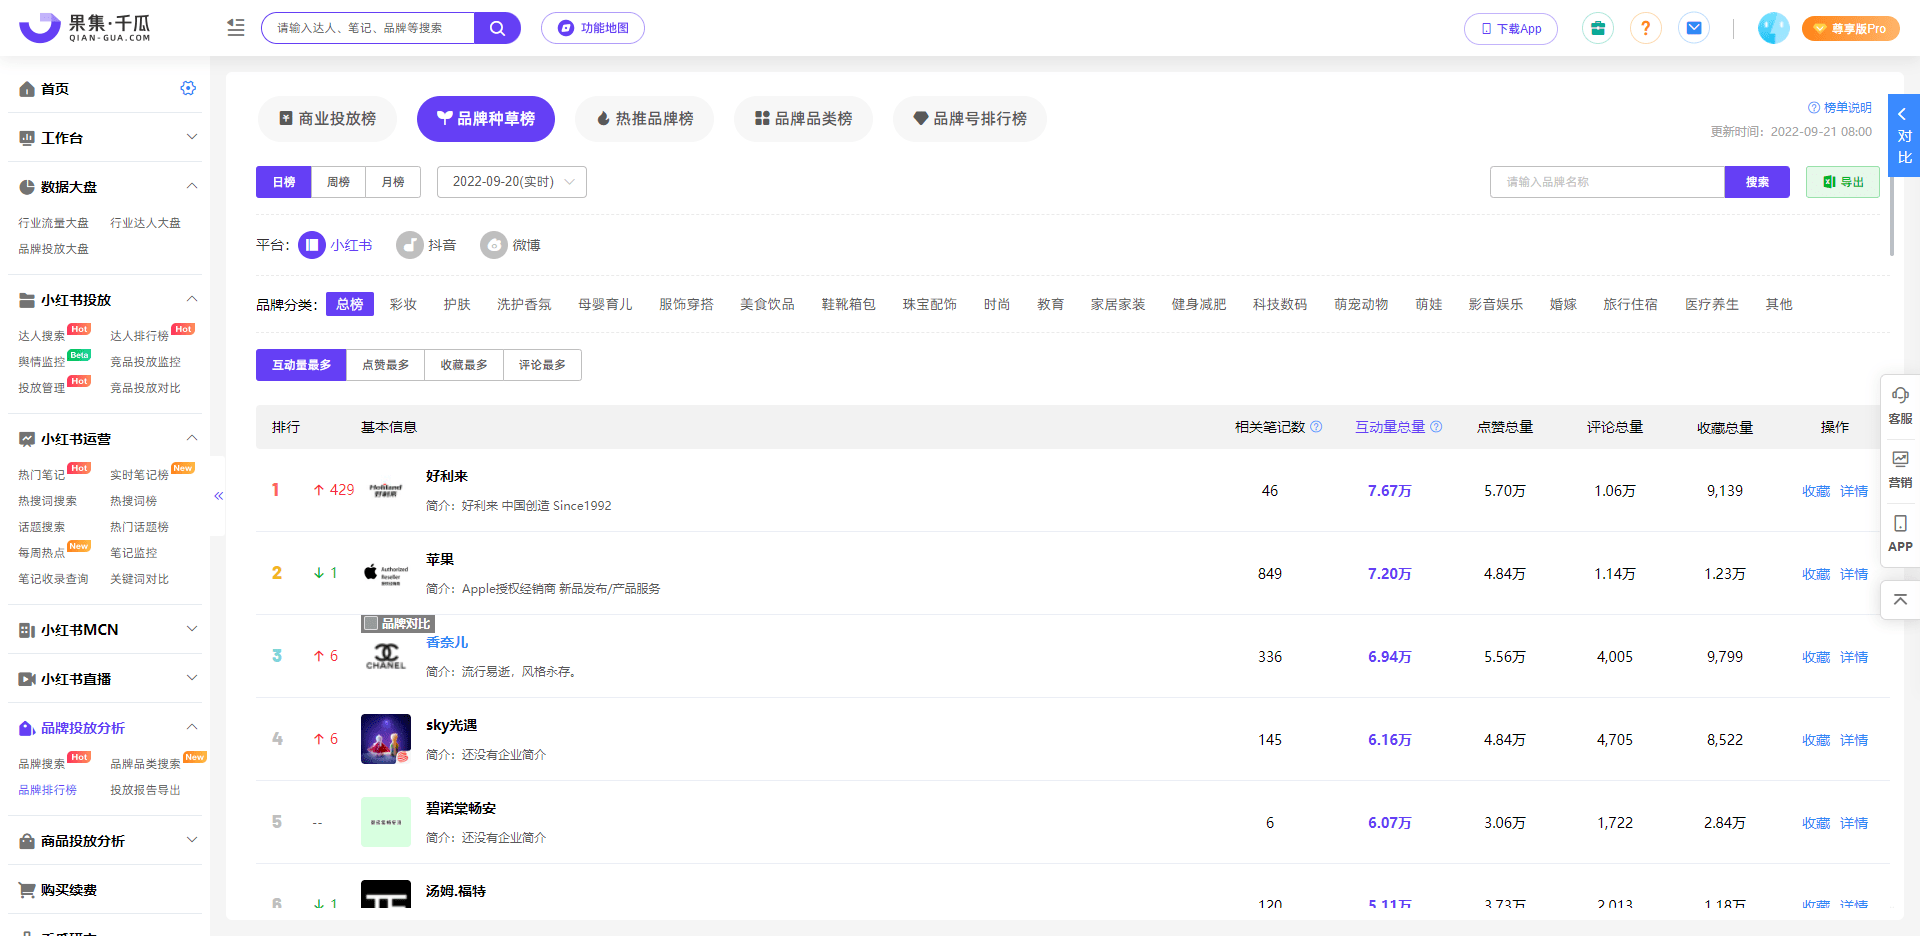The image size is (1920, 936).
Task: Switch to 日榜 ranking period
Action: click(284, 182)
